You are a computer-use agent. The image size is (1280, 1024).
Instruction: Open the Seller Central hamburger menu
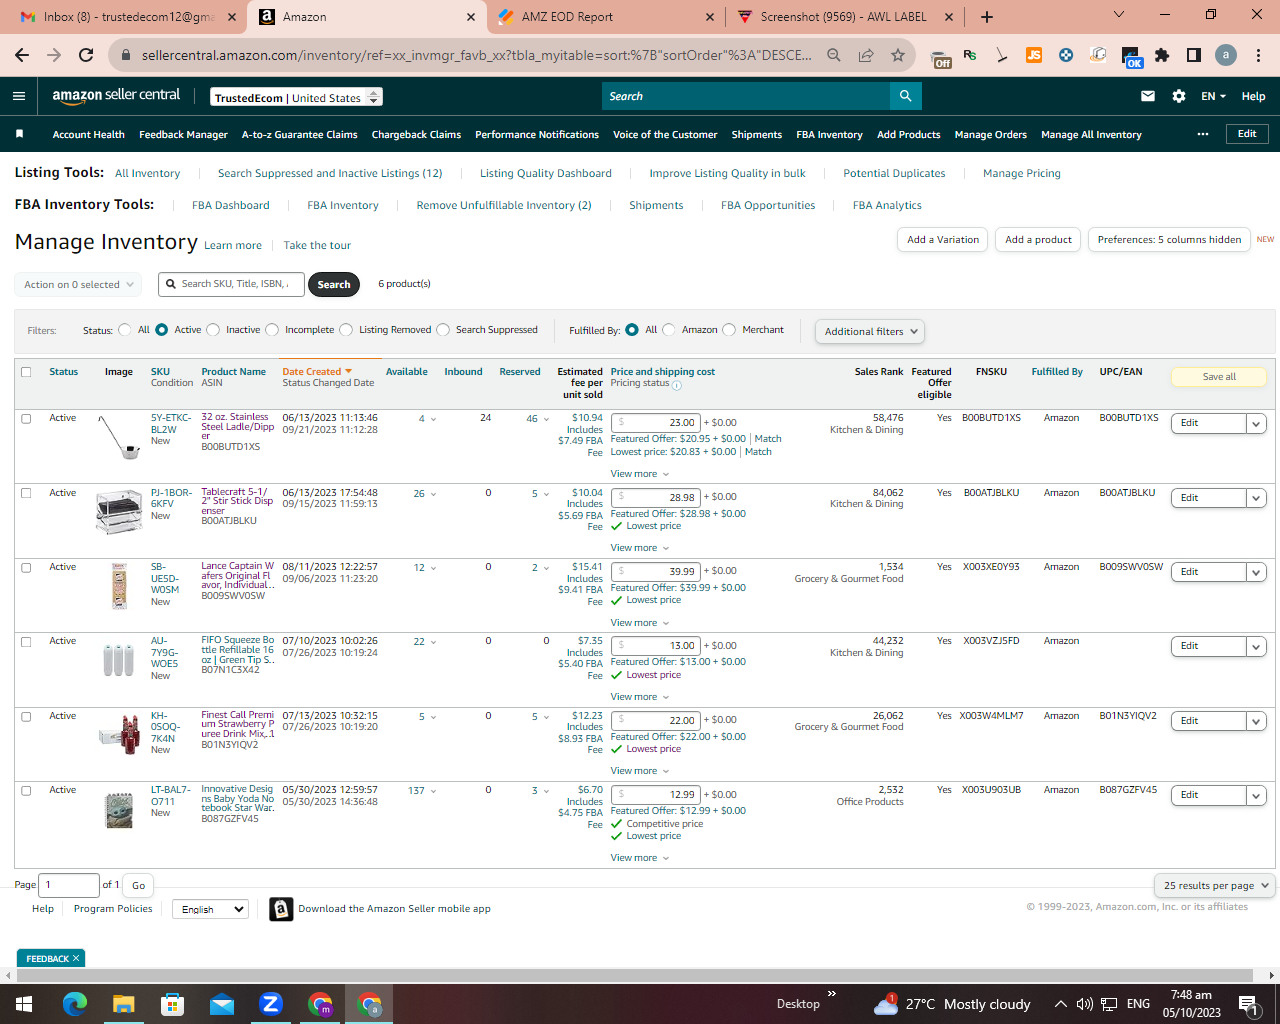19,96
